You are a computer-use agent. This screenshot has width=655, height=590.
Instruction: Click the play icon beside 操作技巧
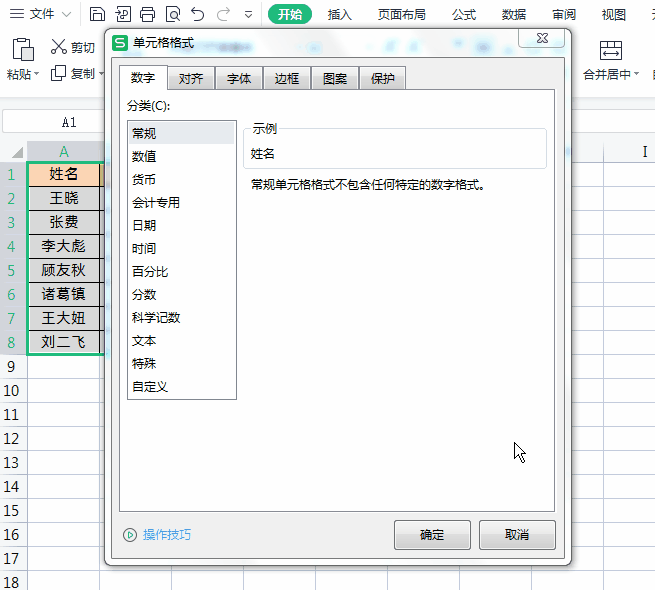[x=130, y=534]
